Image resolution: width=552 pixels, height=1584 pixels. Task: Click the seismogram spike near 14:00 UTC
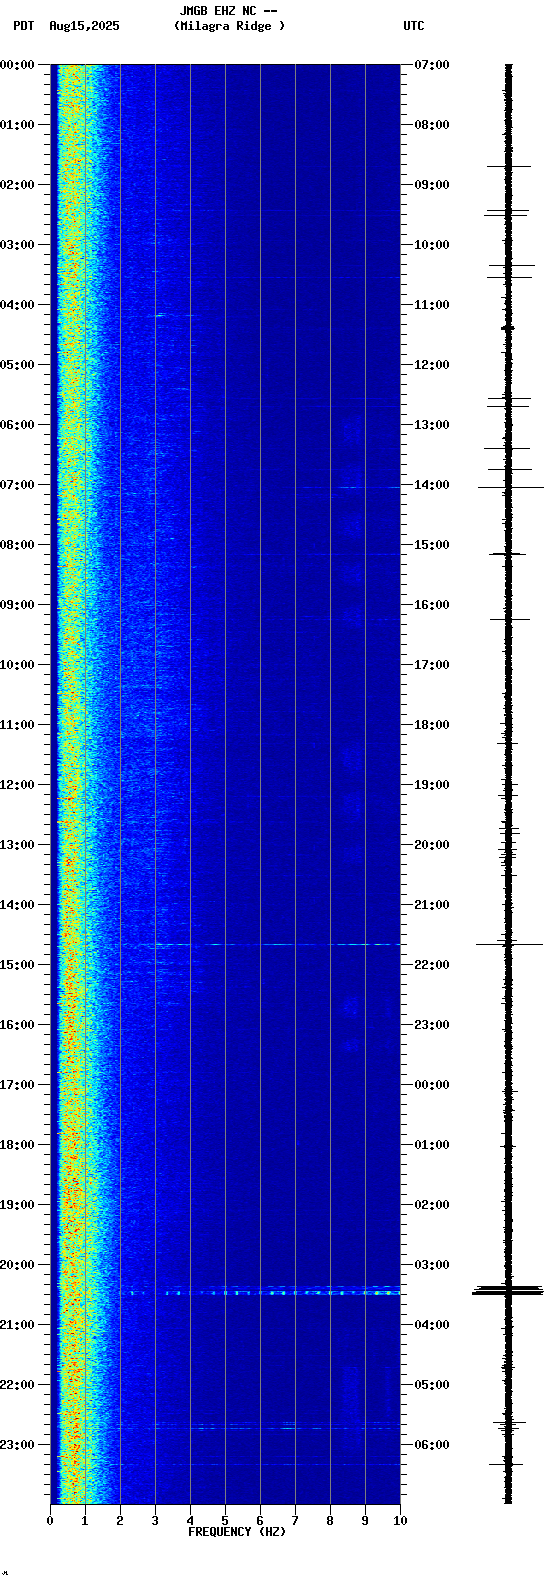point(510,487)
